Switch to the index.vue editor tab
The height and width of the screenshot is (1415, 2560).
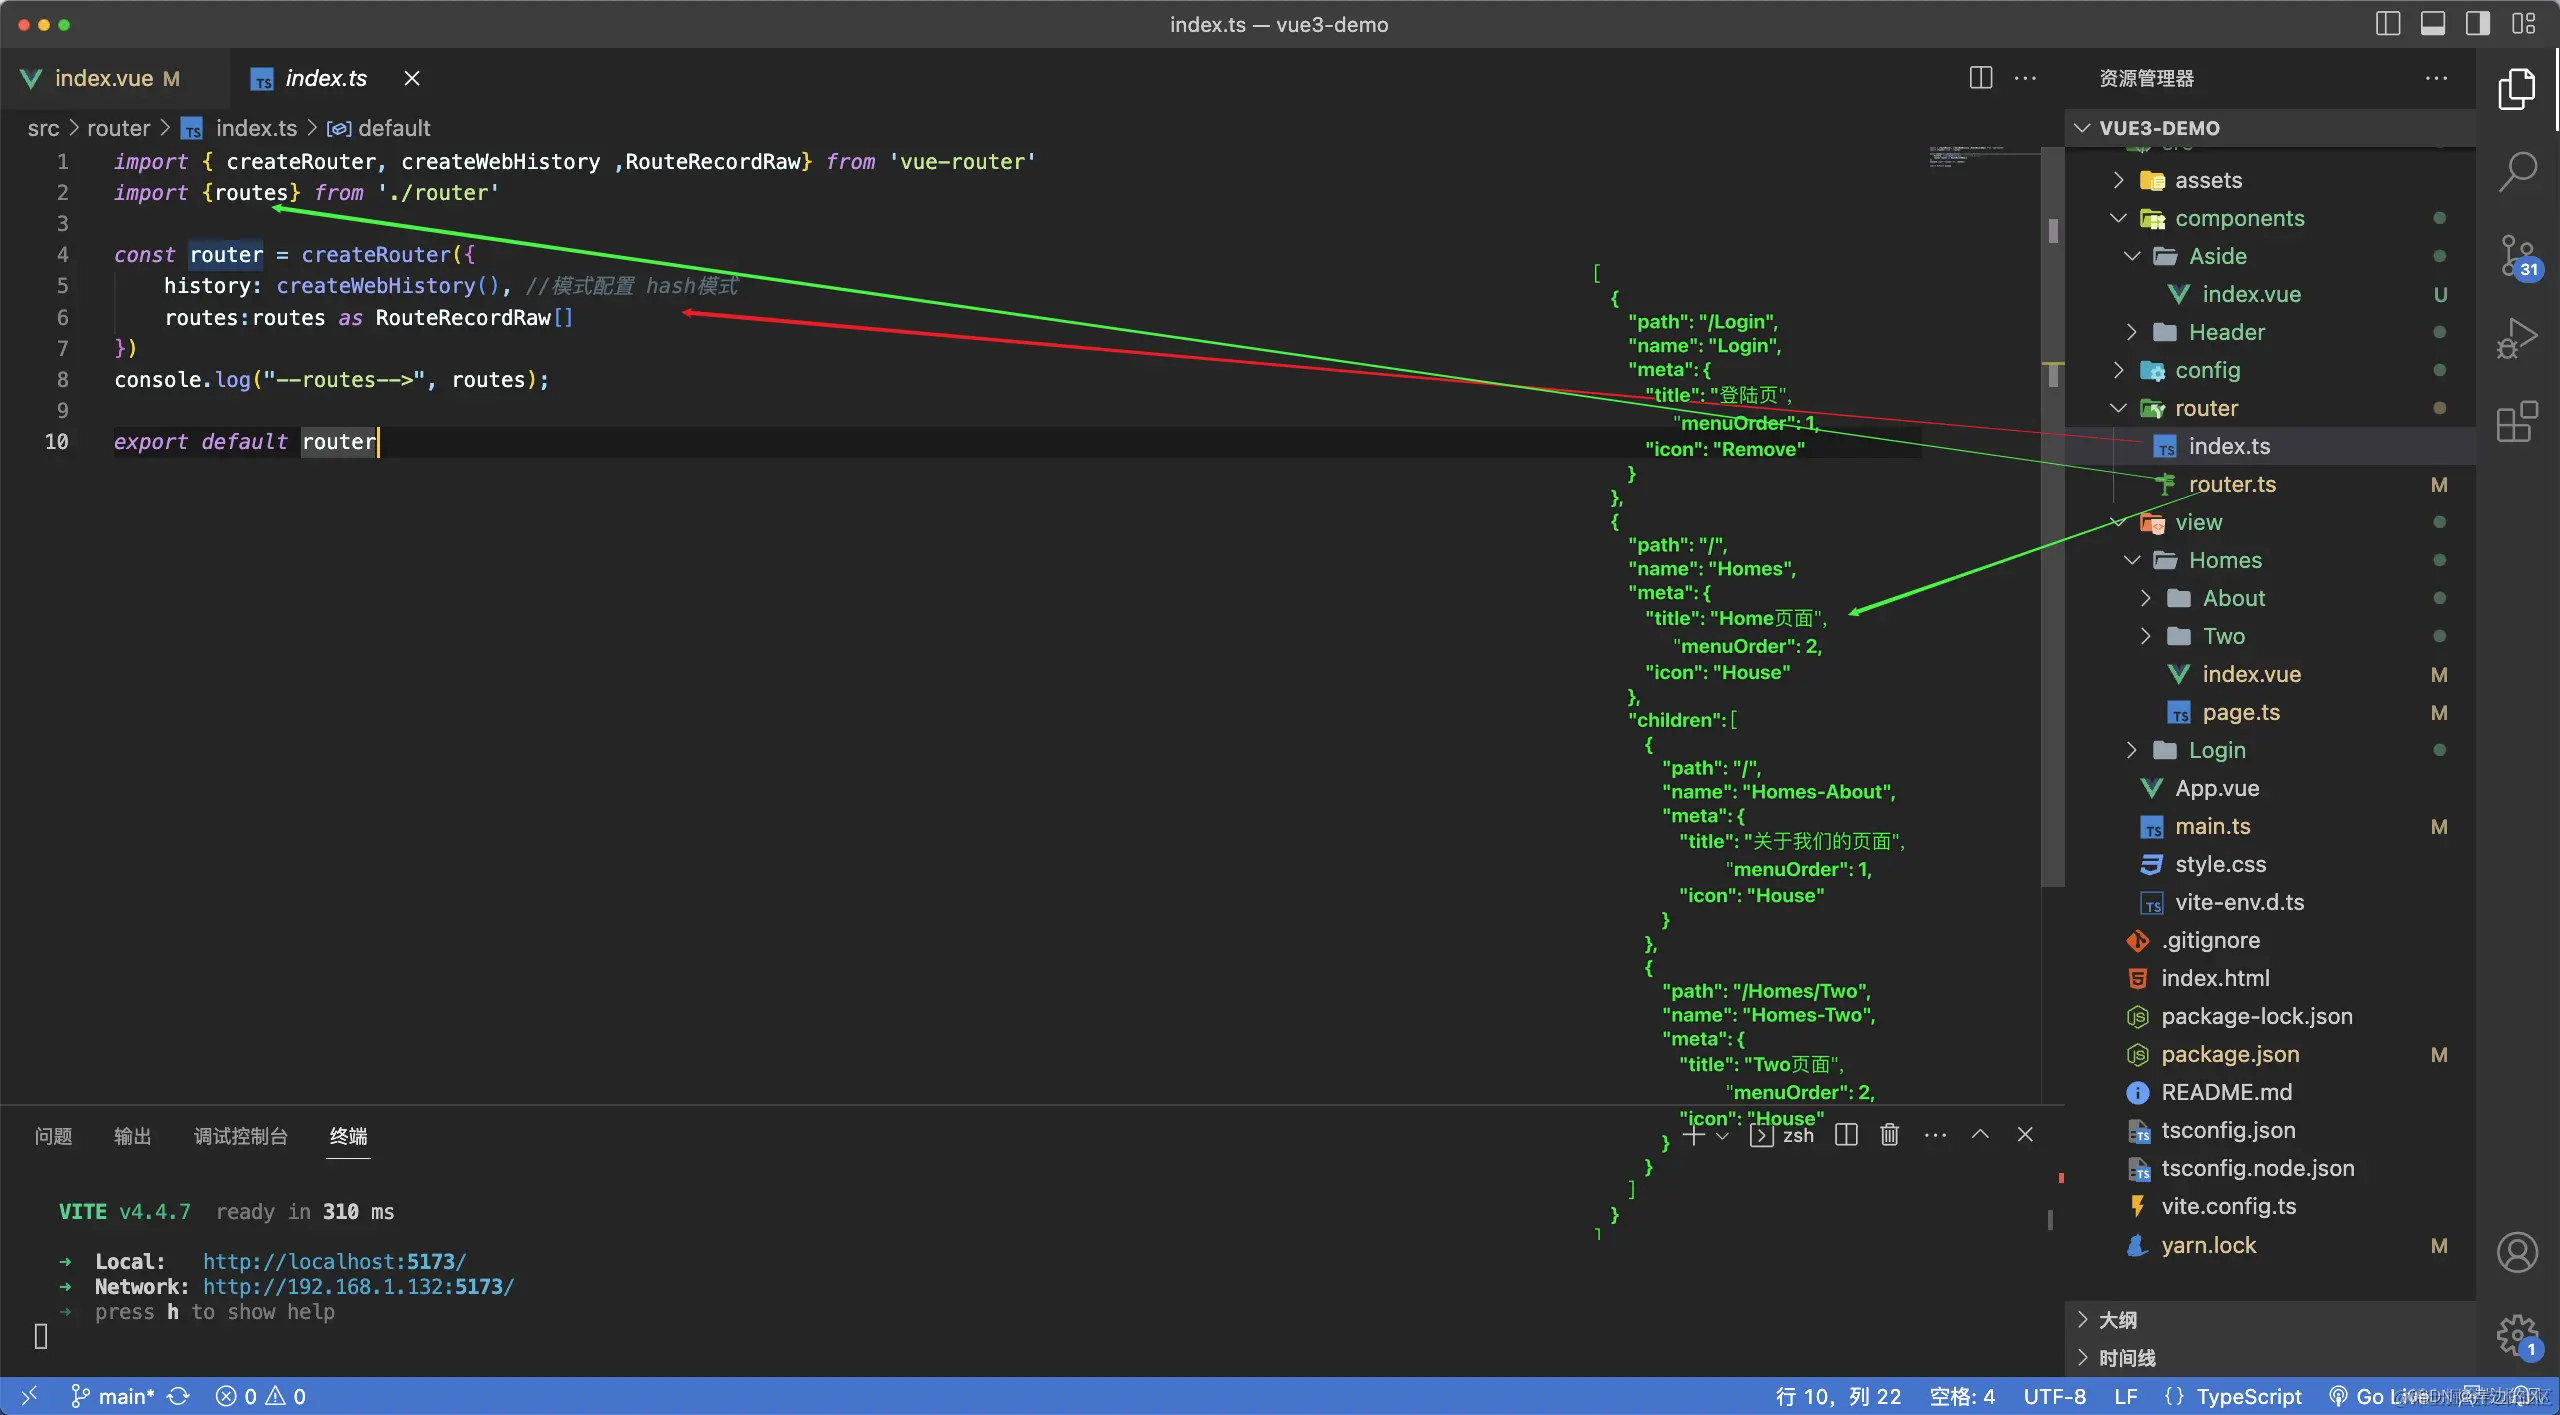(103, 78)
